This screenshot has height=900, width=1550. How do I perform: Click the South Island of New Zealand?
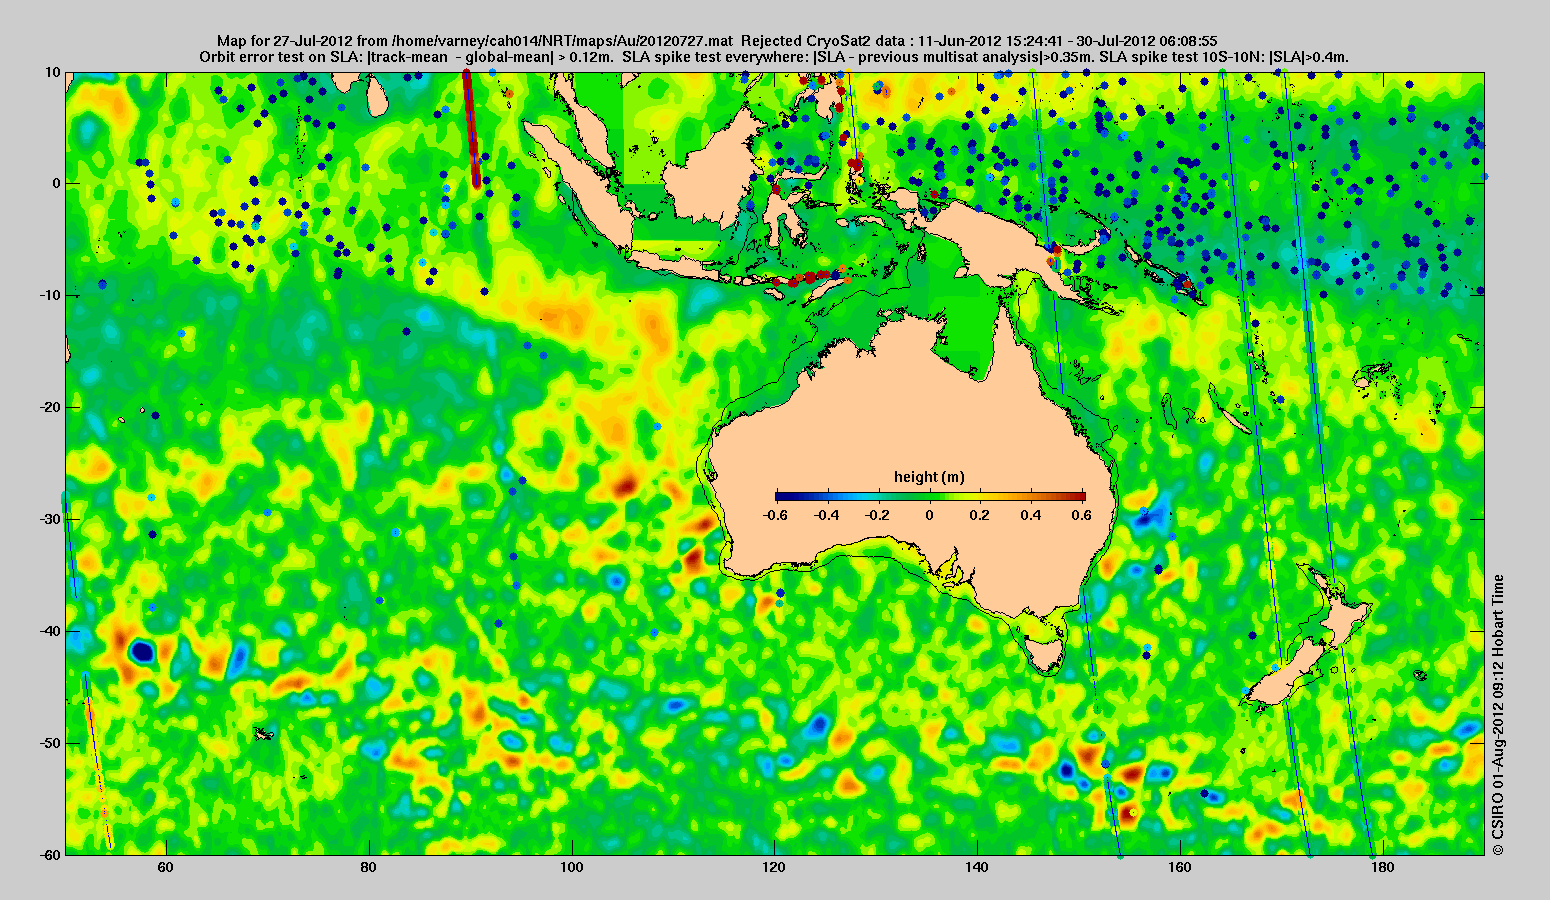click(x=1286, y=674)
